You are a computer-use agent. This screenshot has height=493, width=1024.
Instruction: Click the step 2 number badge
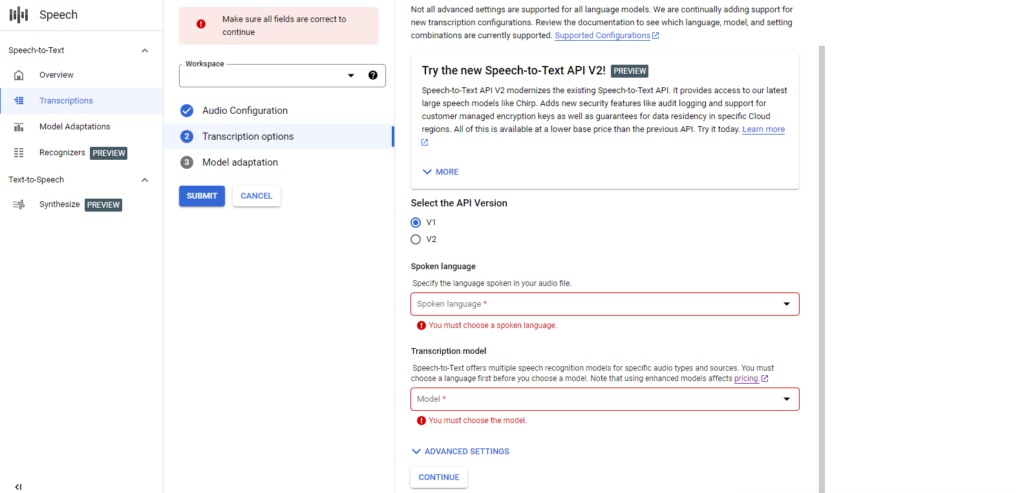point(187,136)
